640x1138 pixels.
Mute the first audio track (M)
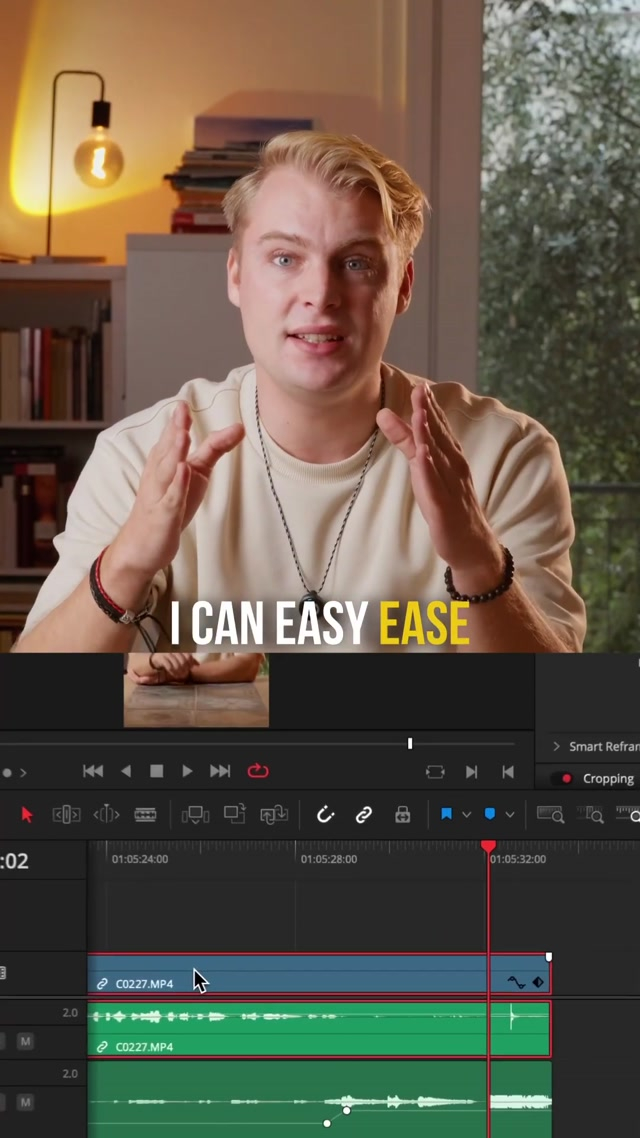point(25,1041)
